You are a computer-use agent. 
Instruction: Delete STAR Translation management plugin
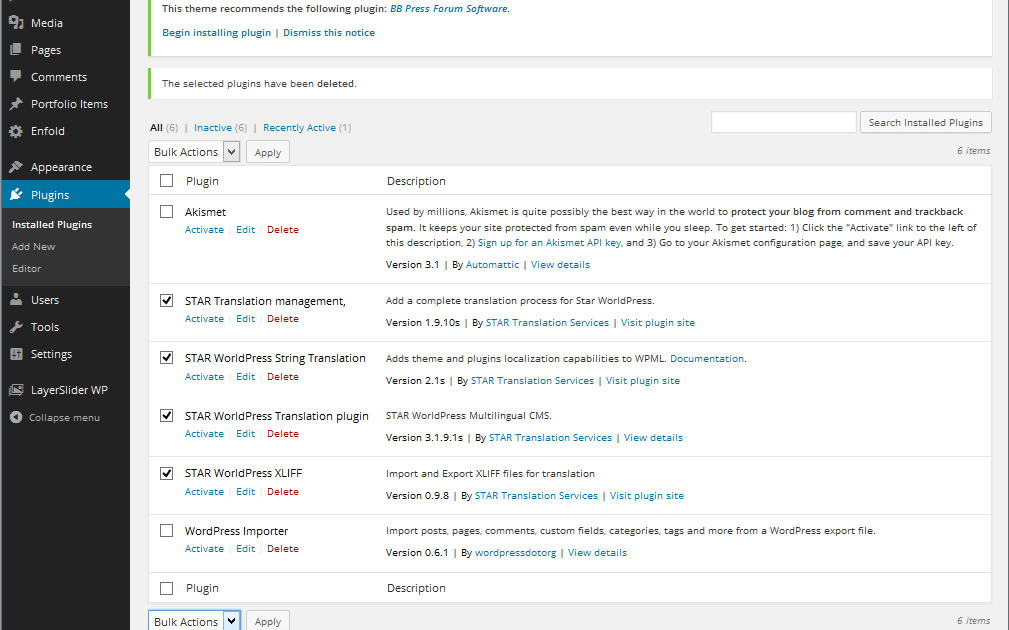pos(282,319)
